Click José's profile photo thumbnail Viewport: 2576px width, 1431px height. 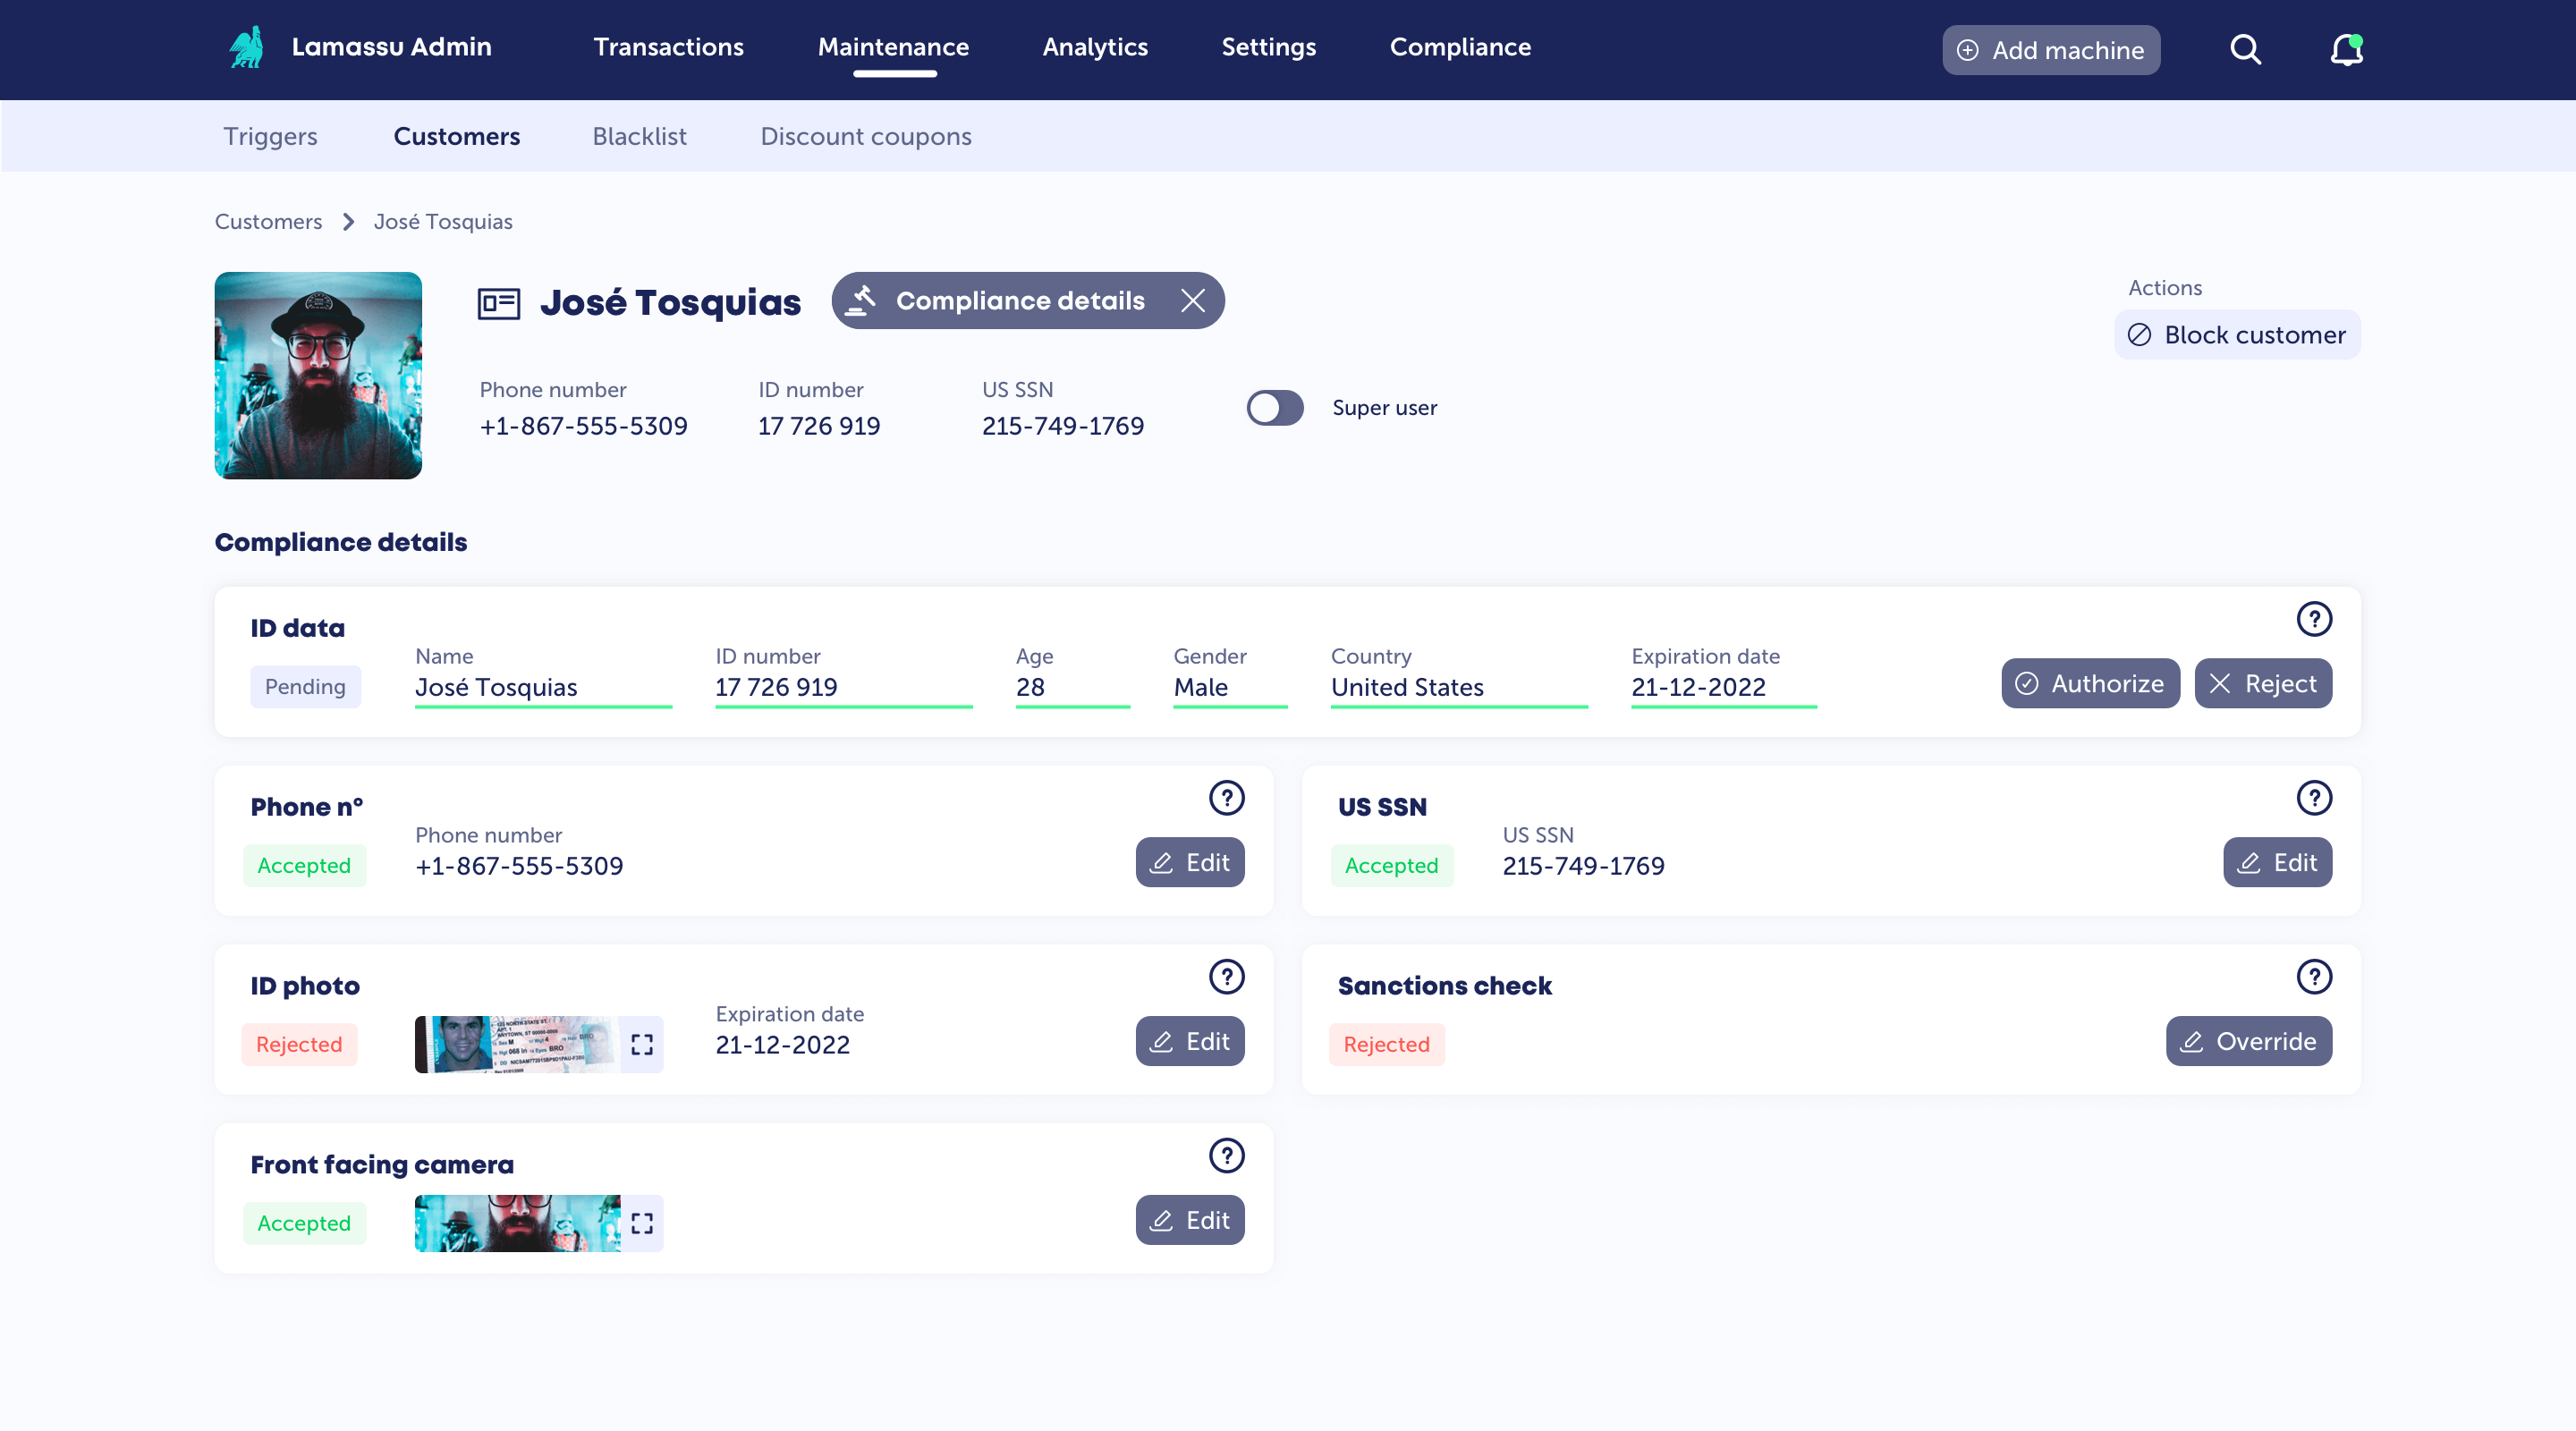click(318, 375)
